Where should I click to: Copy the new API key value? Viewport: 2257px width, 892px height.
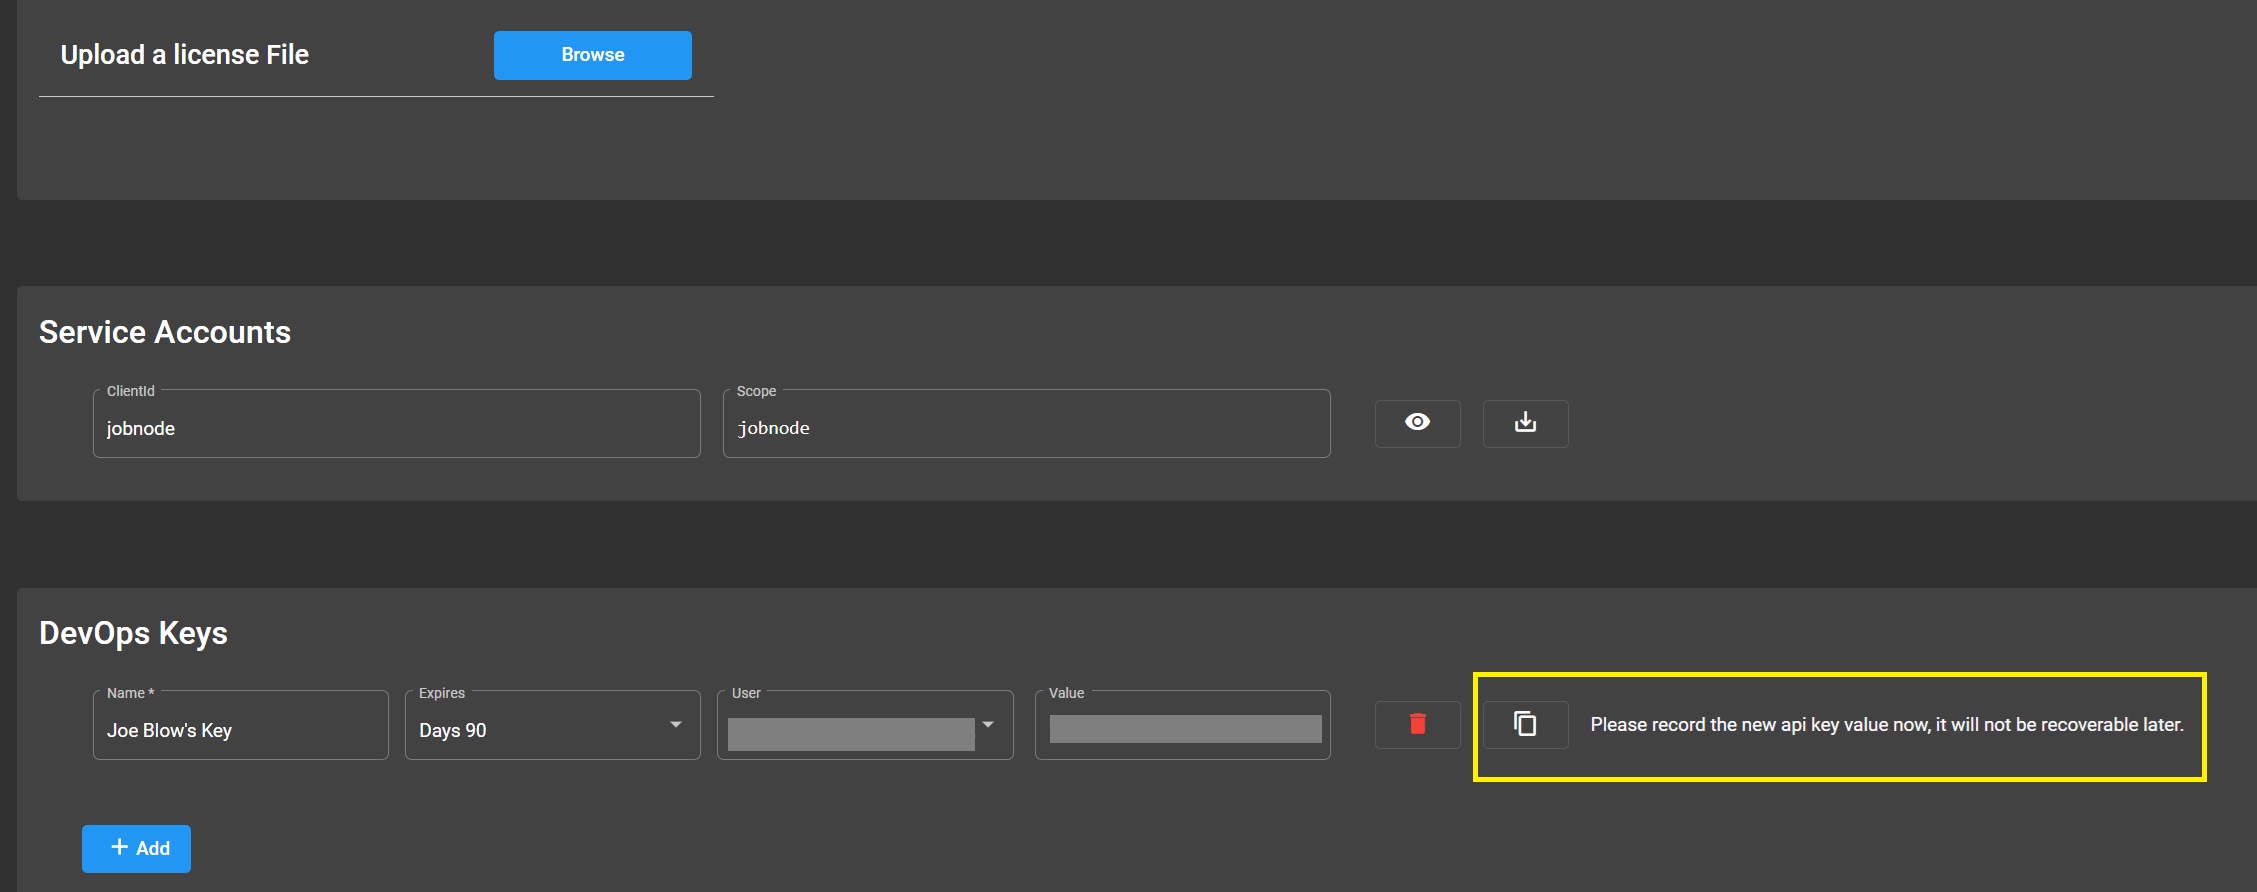click(x=1525, y=724)
